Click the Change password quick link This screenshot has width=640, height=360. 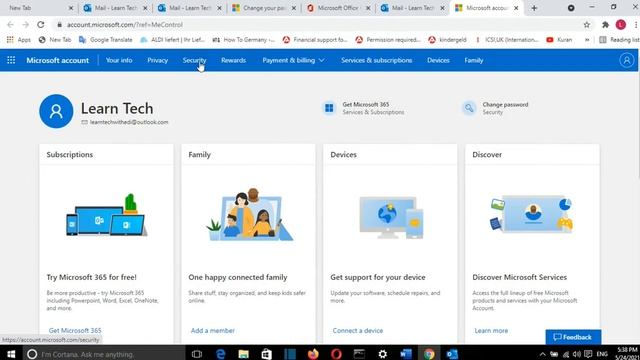505,104
